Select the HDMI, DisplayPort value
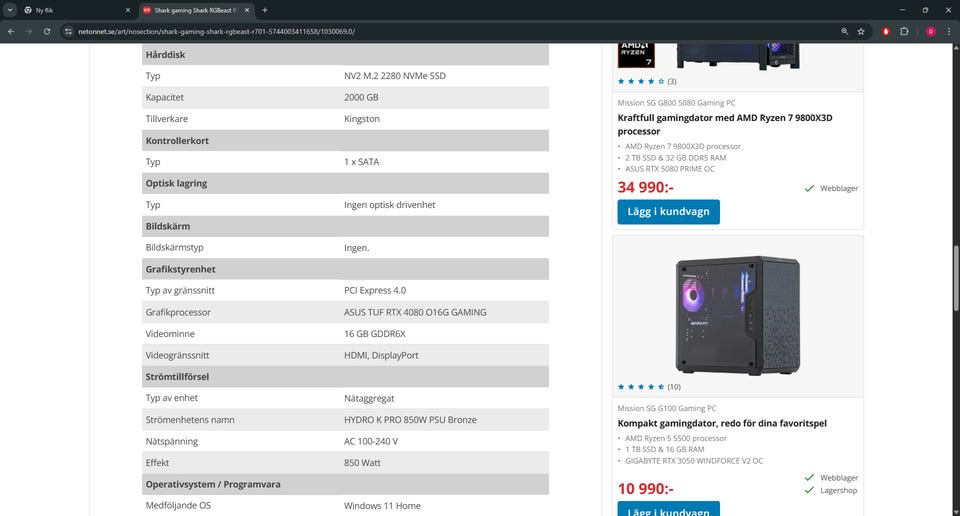 [x=381, y=355]
